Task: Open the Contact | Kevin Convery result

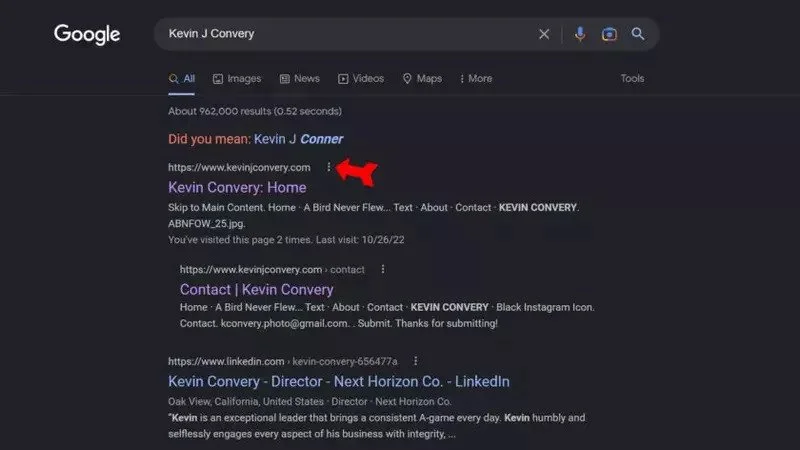Action: [x=256, y=289]
